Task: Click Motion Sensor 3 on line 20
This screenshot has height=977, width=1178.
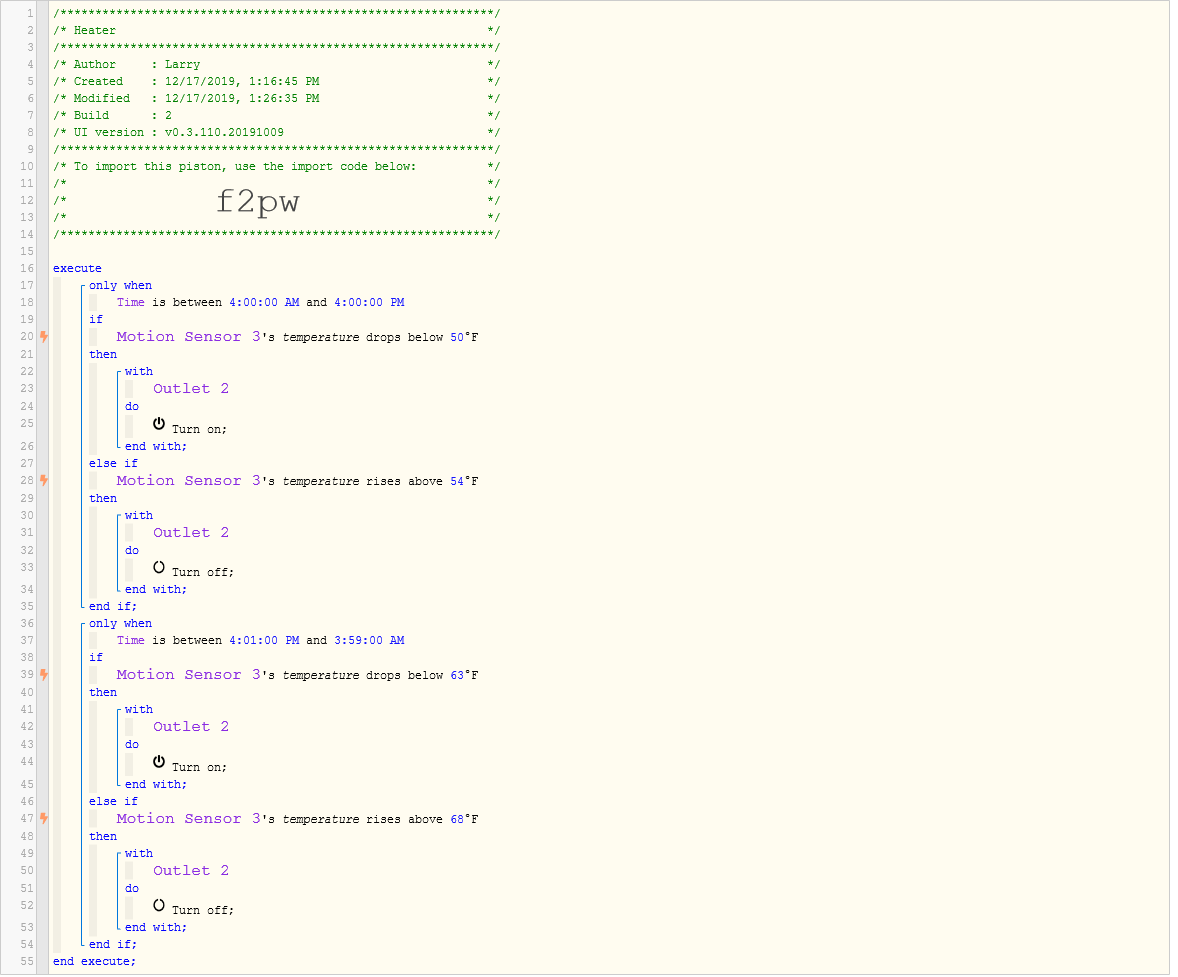Action: click(x=189, y=337)
